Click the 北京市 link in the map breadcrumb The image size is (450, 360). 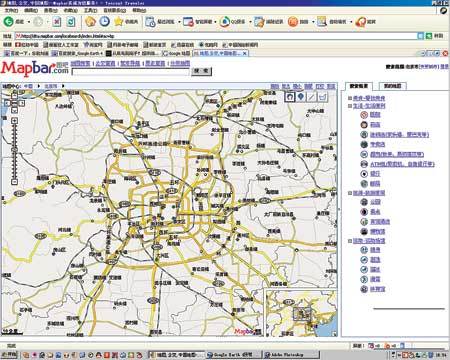tap(51, 86)
